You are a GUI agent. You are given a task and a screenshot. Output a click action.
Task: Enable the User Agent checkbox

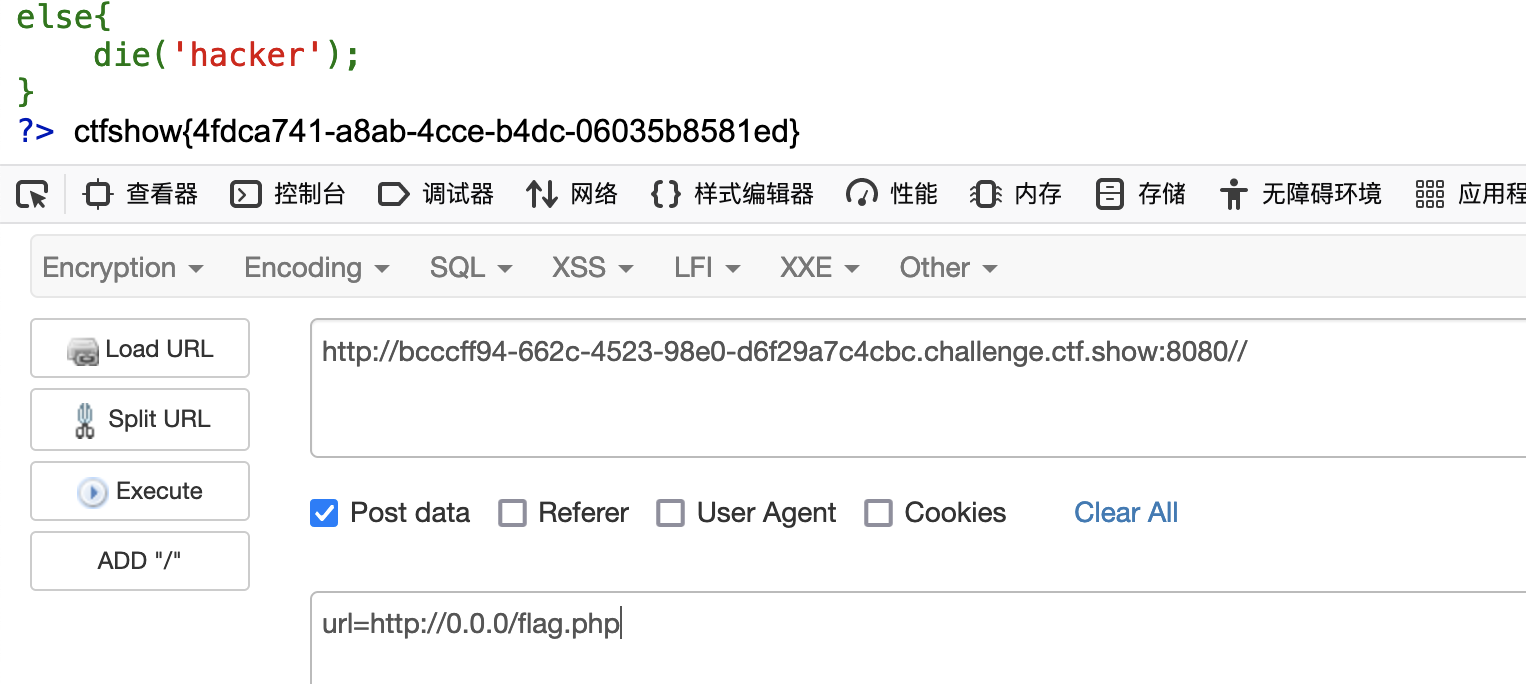(x=670, y=514)
